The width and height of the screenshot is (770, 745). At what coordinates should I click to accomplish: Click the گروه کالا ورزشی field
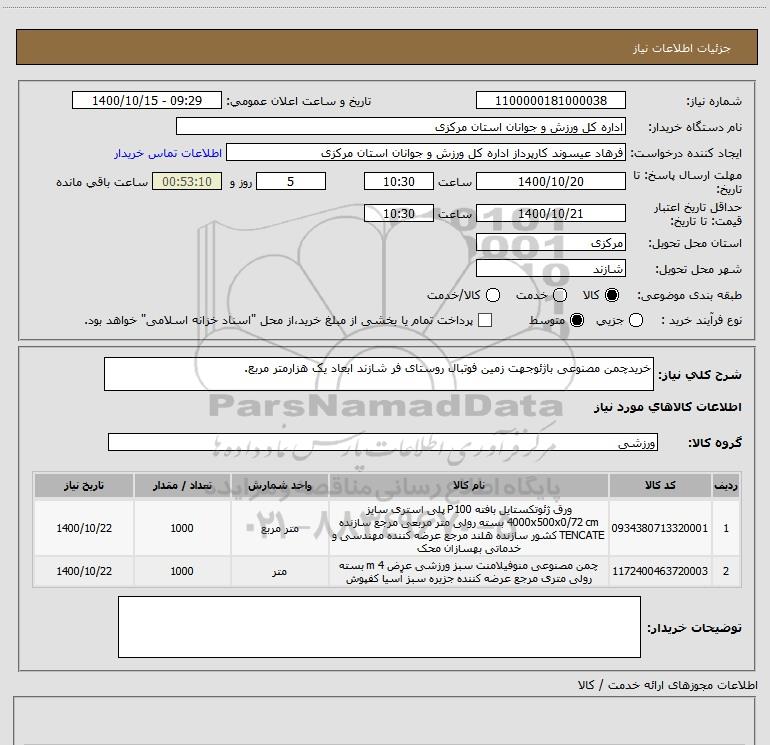tap(383, 442)
